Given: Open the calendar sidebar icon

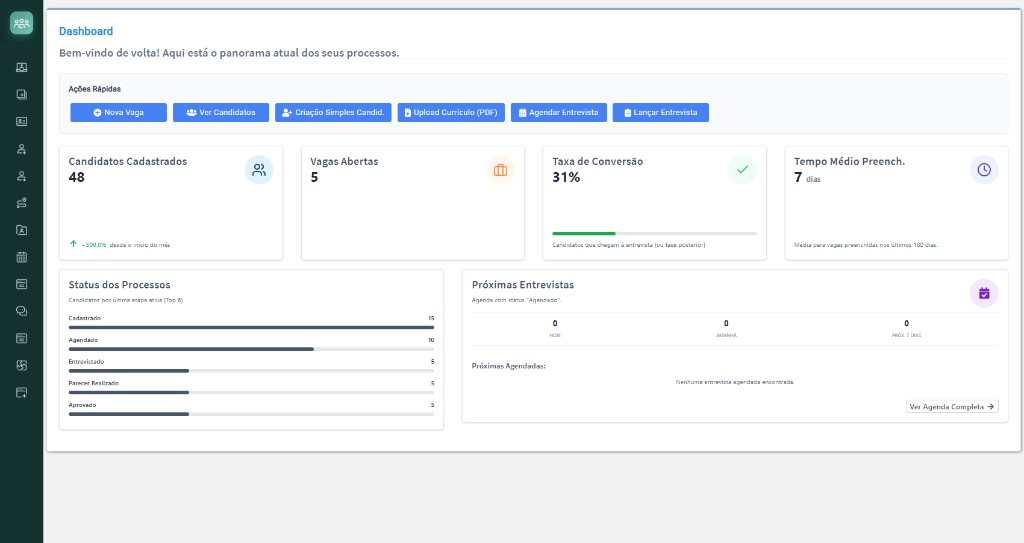Looking at the screenshot, I should 22,257.
